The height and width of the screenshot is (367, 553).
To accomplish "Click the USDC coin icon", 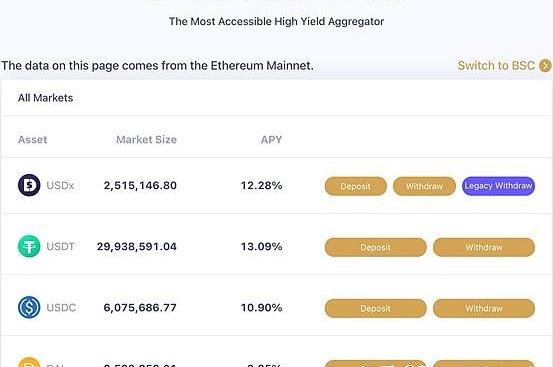I will point(29,307).
